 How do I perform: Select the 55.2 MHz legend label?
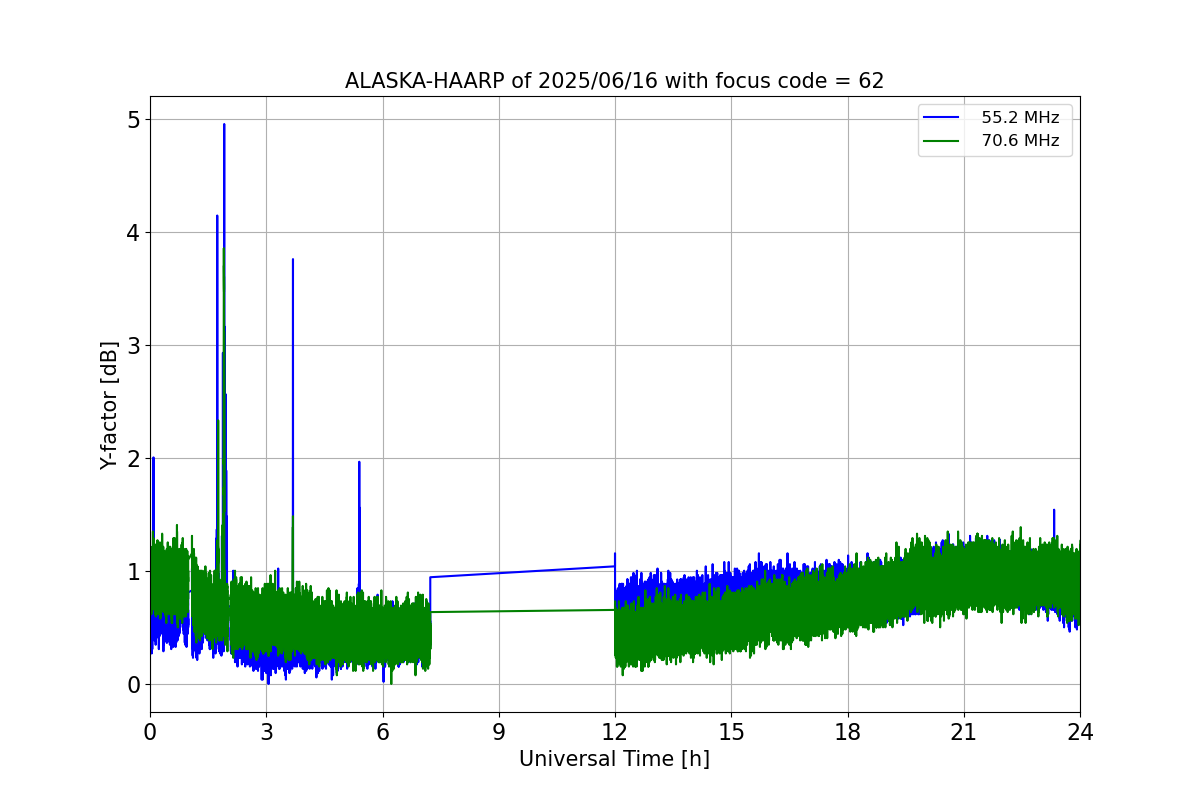[1020, 118]
